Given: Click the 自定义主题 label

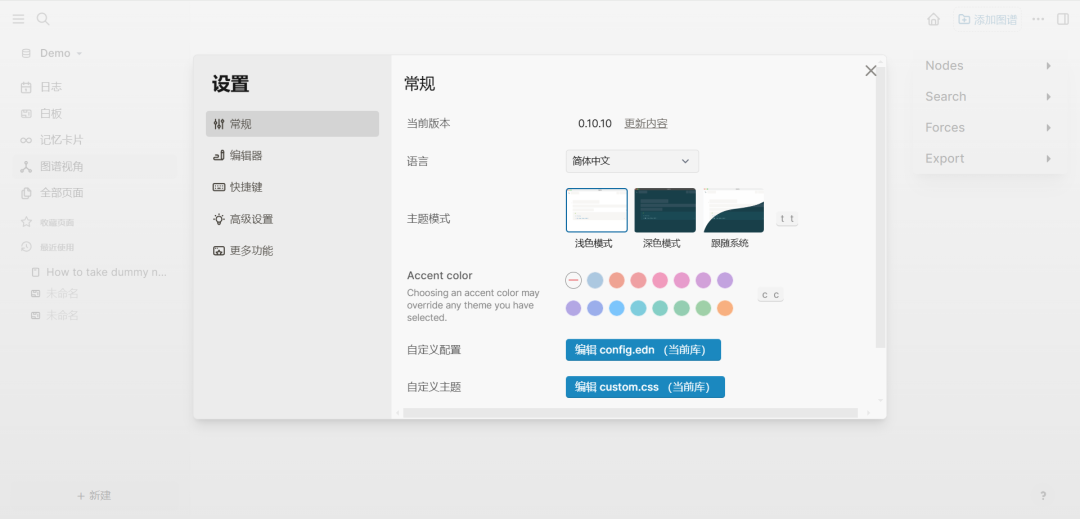Looking at the screenshot, I should tap(434, 387).
